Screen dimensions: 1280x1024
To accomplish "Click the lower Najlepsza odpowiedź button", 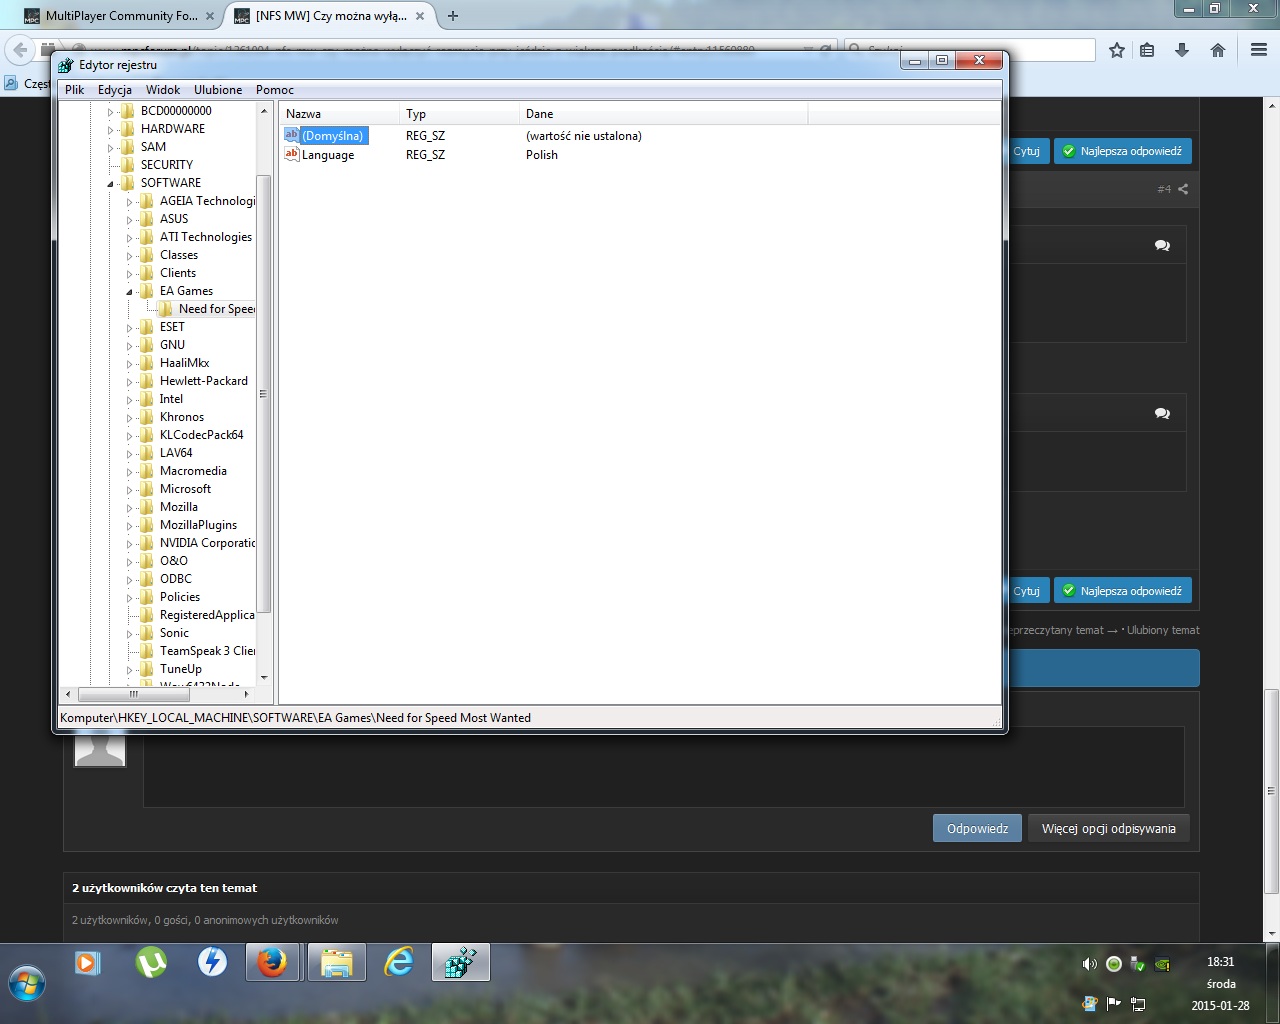I will point(1122,591).
